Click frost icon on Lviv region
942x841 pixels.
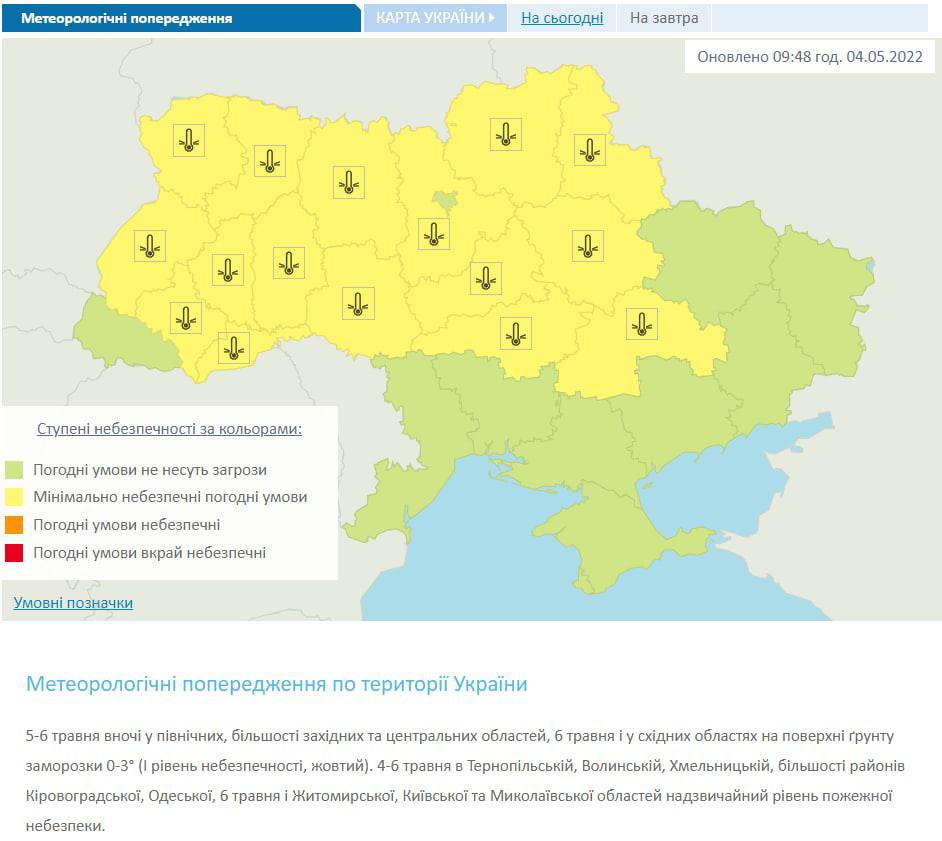[150, 246]
